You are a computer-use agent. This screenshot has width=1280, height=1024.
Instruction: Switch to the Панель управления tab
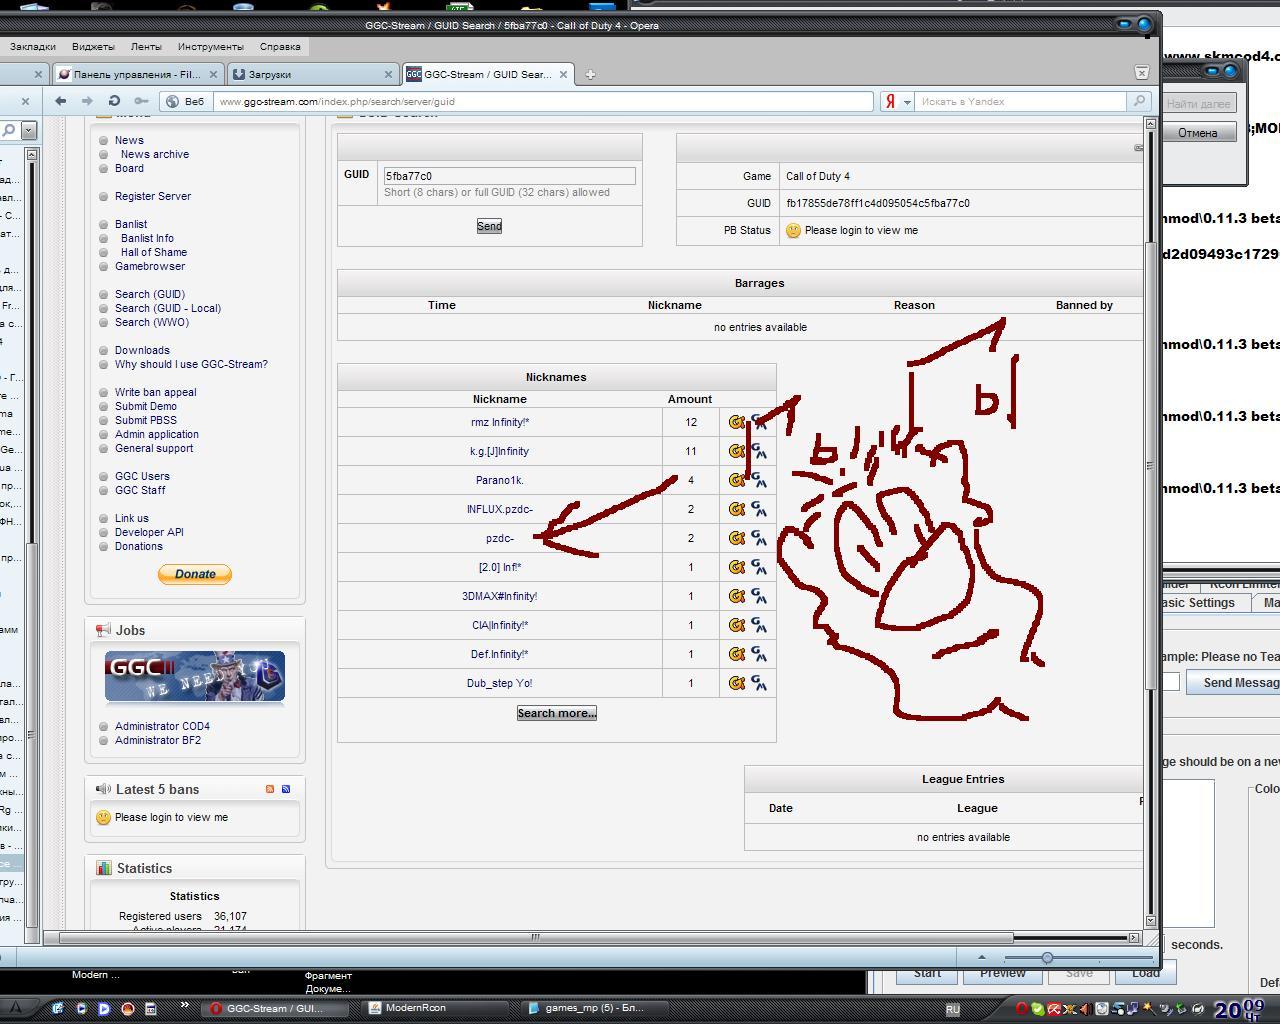[138, 74]
